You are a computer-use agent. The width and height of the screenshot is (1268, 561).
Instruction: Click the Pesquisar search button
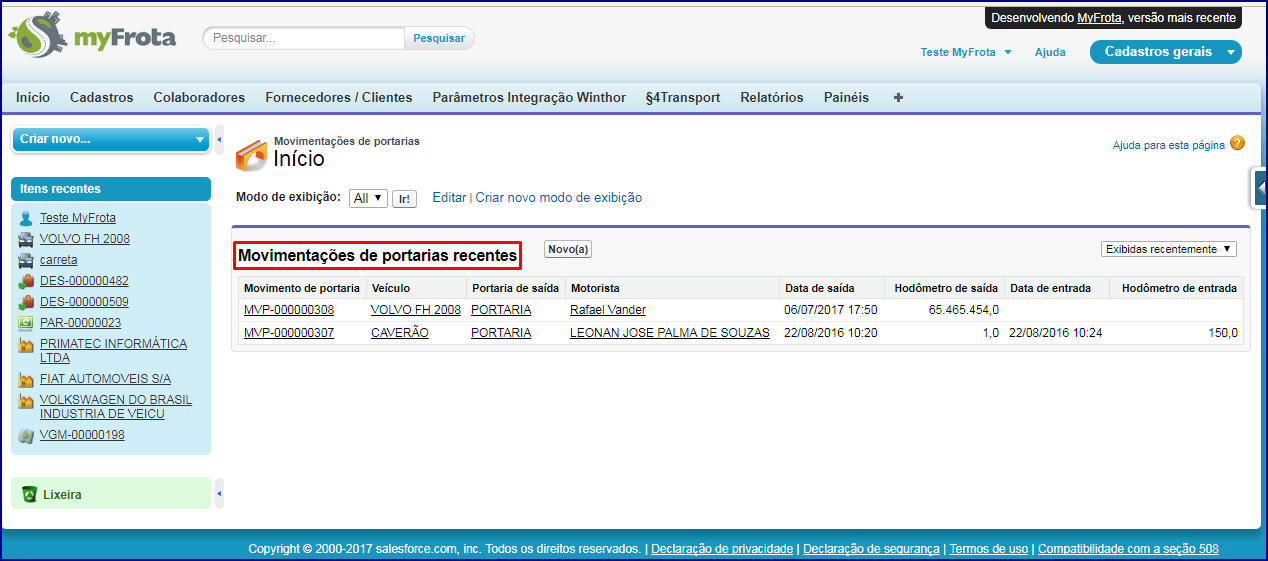click(x=439, y=38)
